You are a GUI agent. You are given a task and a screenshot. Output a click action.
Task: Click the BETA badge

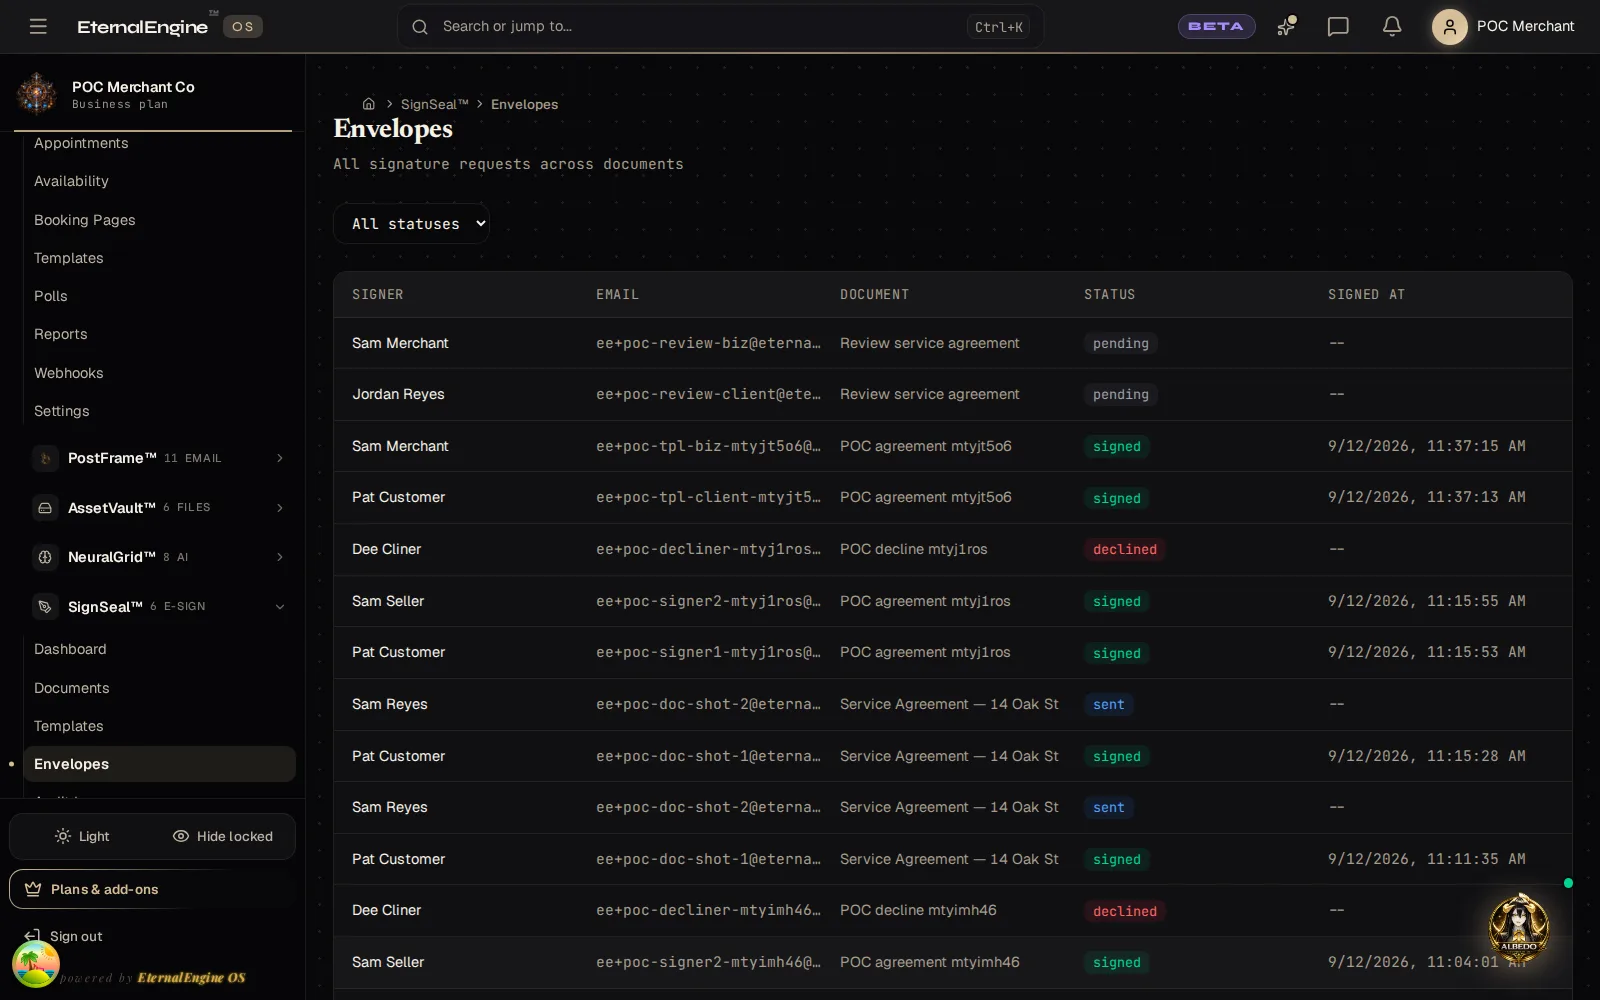tap(1216, 26)
